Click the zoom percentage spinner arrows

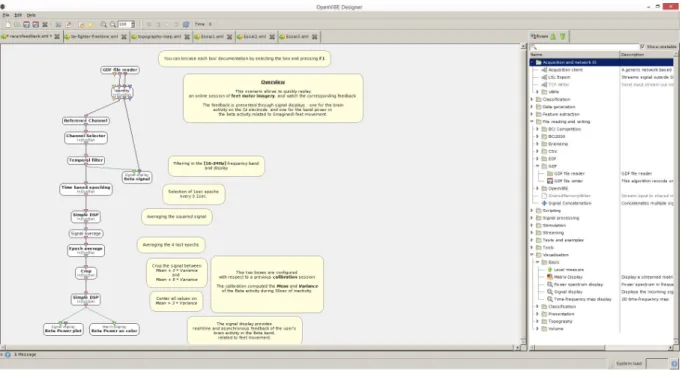(x=133, y=24)
